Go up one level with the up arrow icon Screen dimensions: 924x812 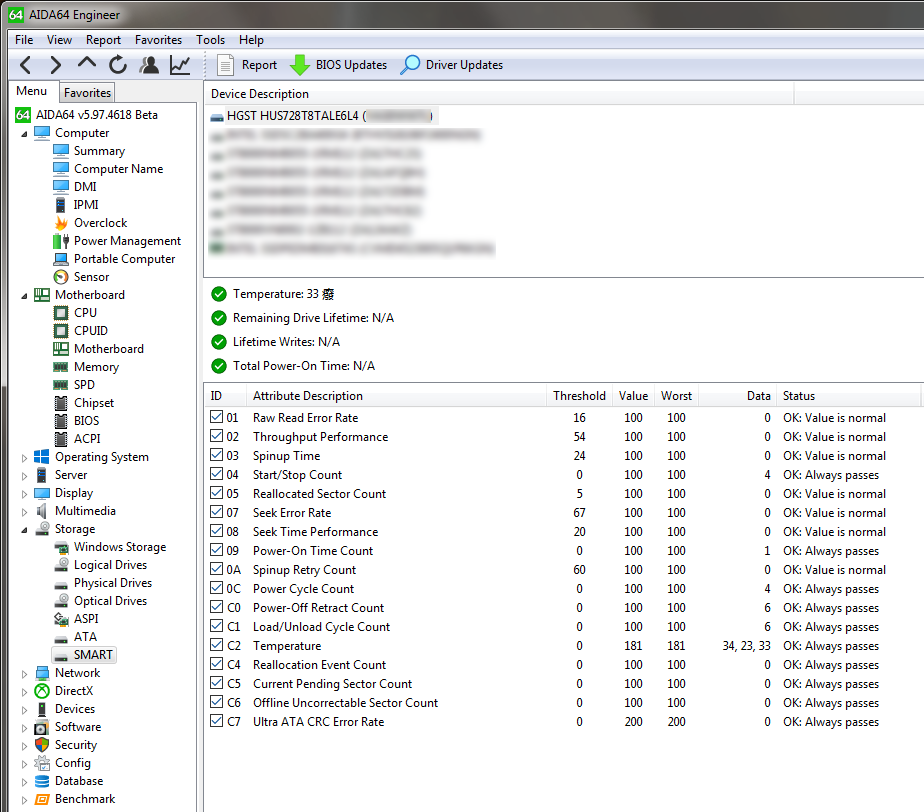[x=87, y=63]
